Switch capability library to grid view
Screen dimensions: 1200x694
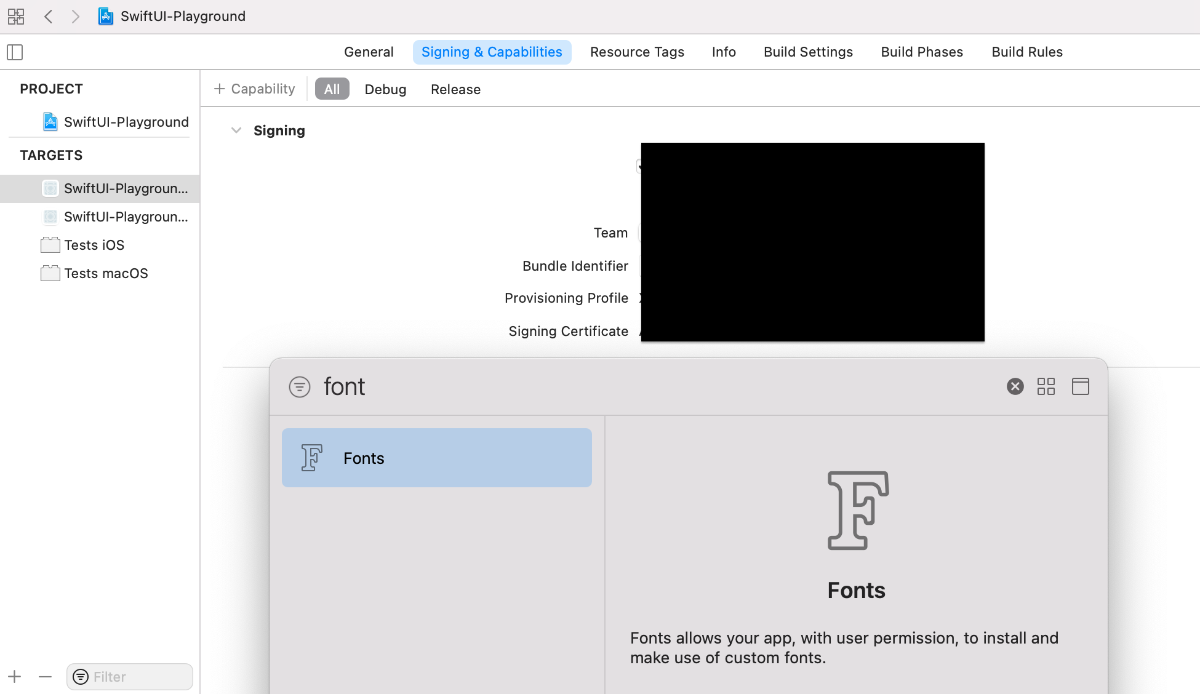[1046, 387]
